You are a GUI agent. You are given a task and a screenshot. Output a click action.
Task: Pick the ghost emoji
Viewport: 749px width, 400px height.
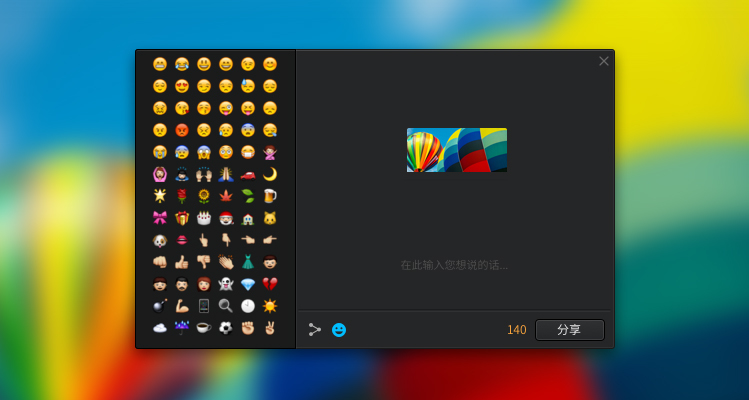(x=226, y=284)
